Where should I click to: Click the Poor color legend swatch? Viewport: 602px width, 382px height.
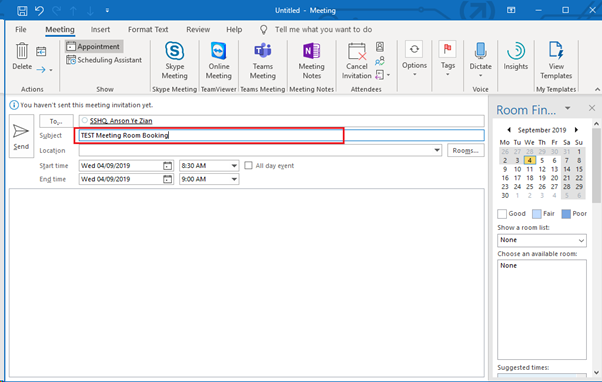(566, 214)
